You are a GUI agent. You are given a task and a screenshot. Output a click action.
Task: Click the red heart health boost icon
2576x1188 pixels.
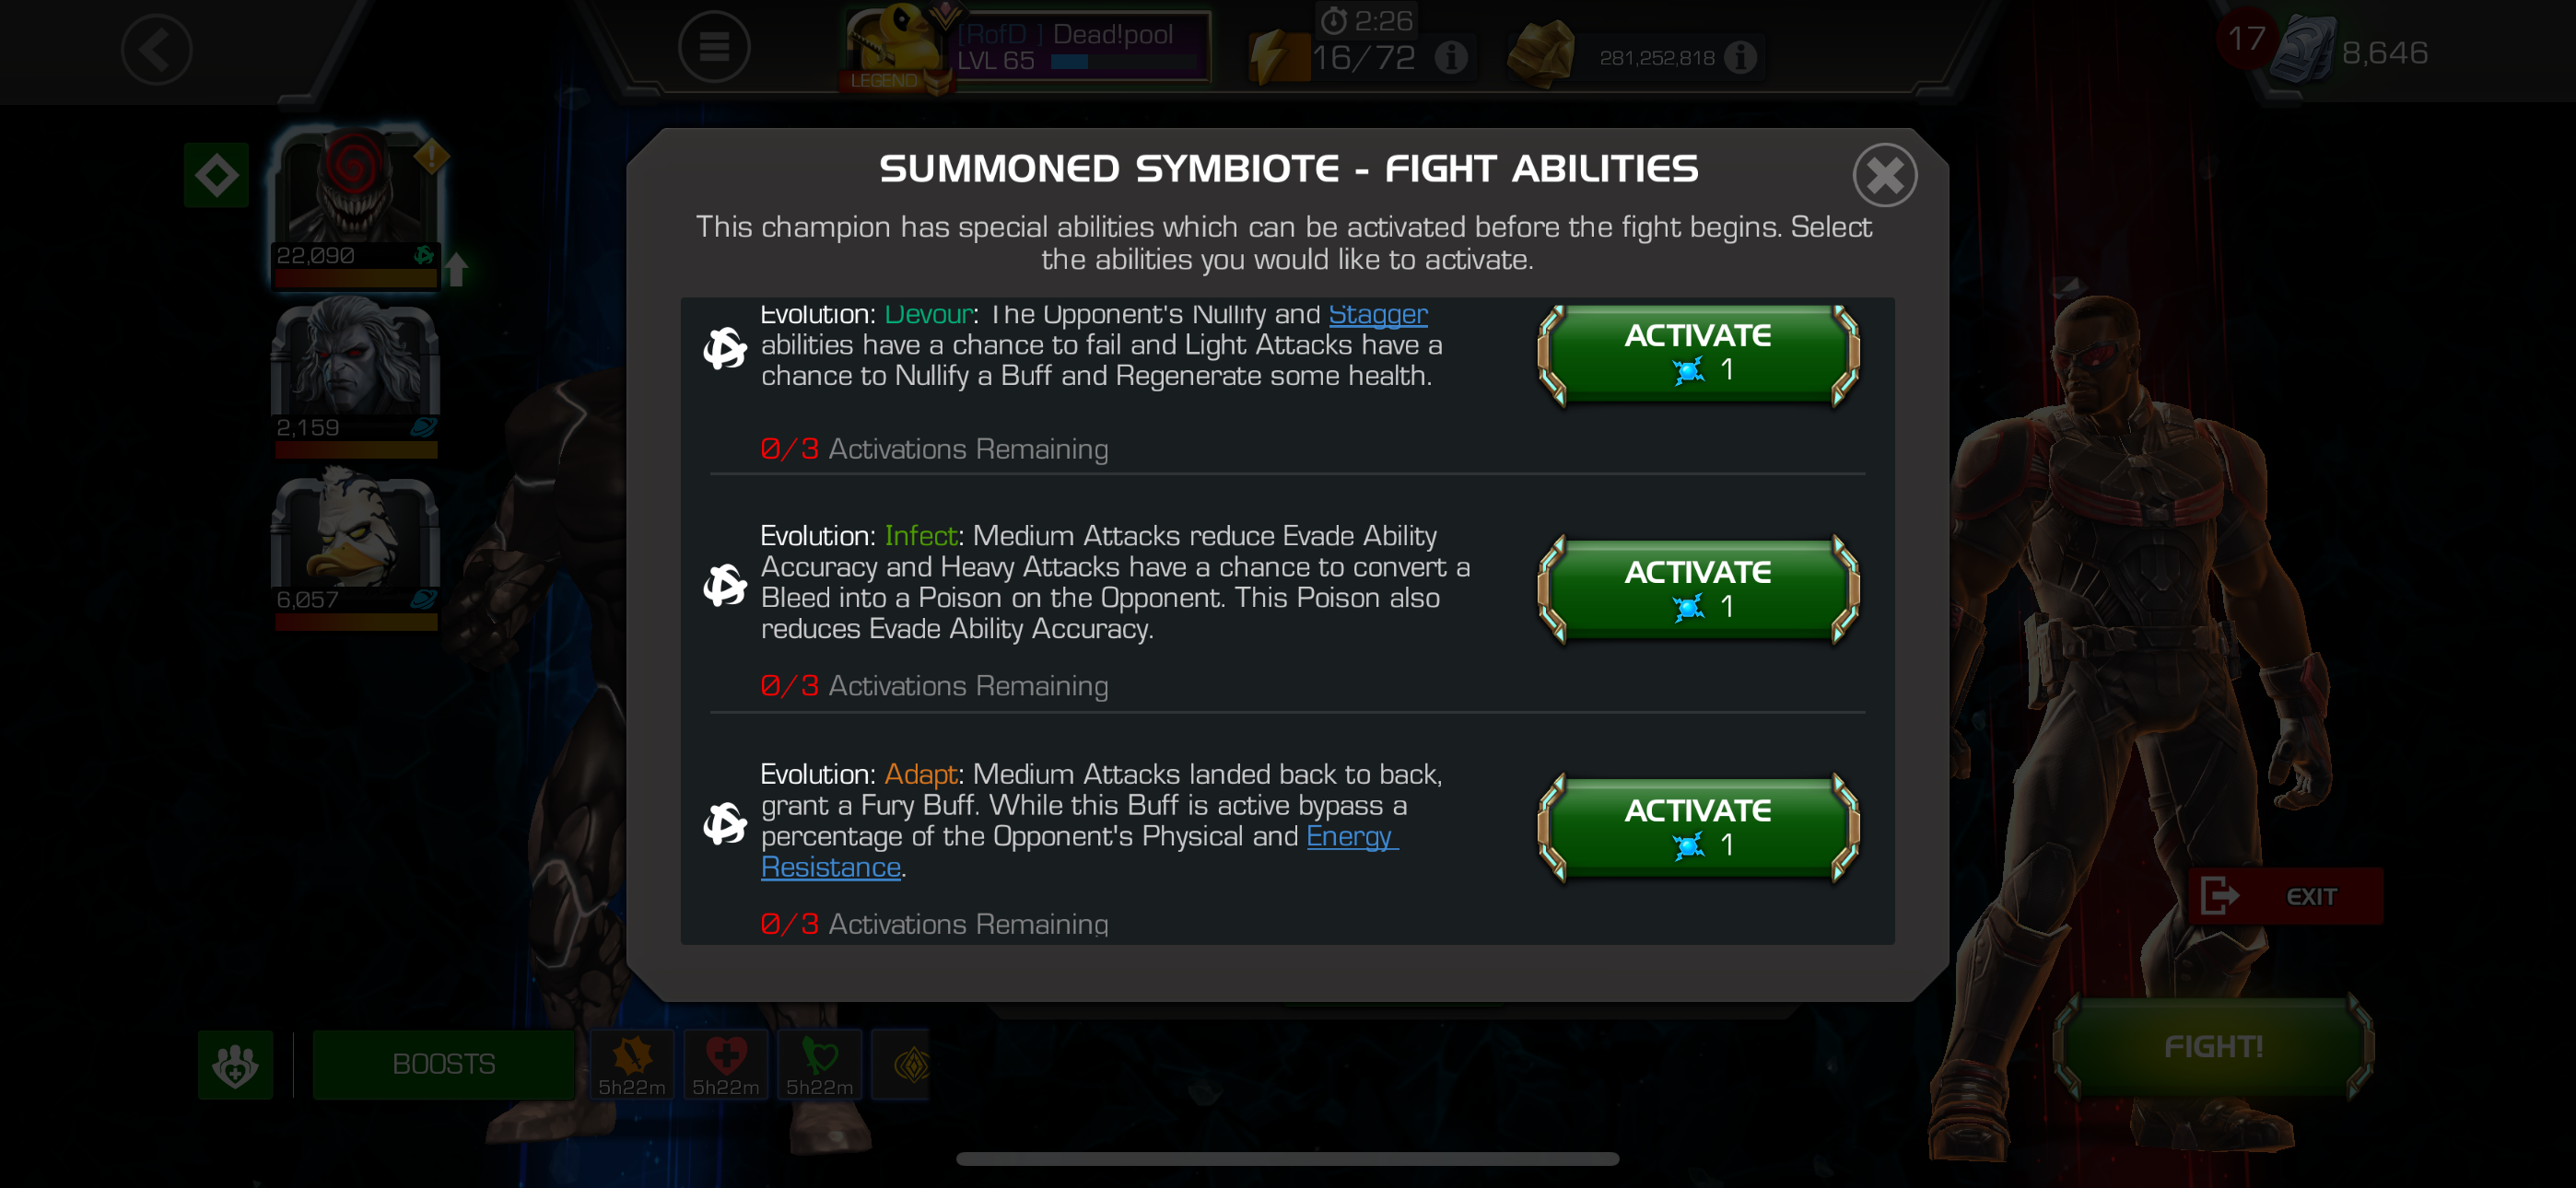pyautogui.click(x=725, y=1064)
